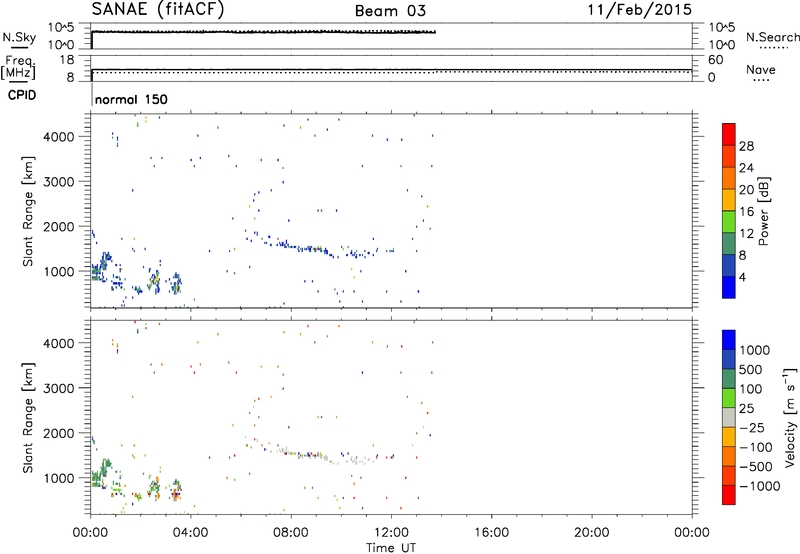
Task: Click the 4 value on Power colorbar
Action: pyautogui.click(x=742, y=278)
